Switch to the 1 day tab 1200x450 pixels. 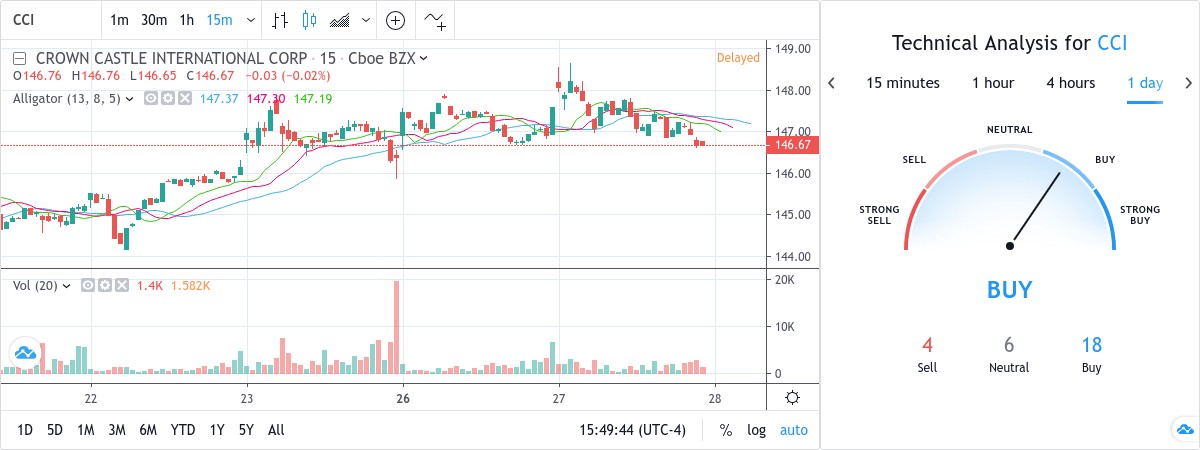[x=1145, y=83]
